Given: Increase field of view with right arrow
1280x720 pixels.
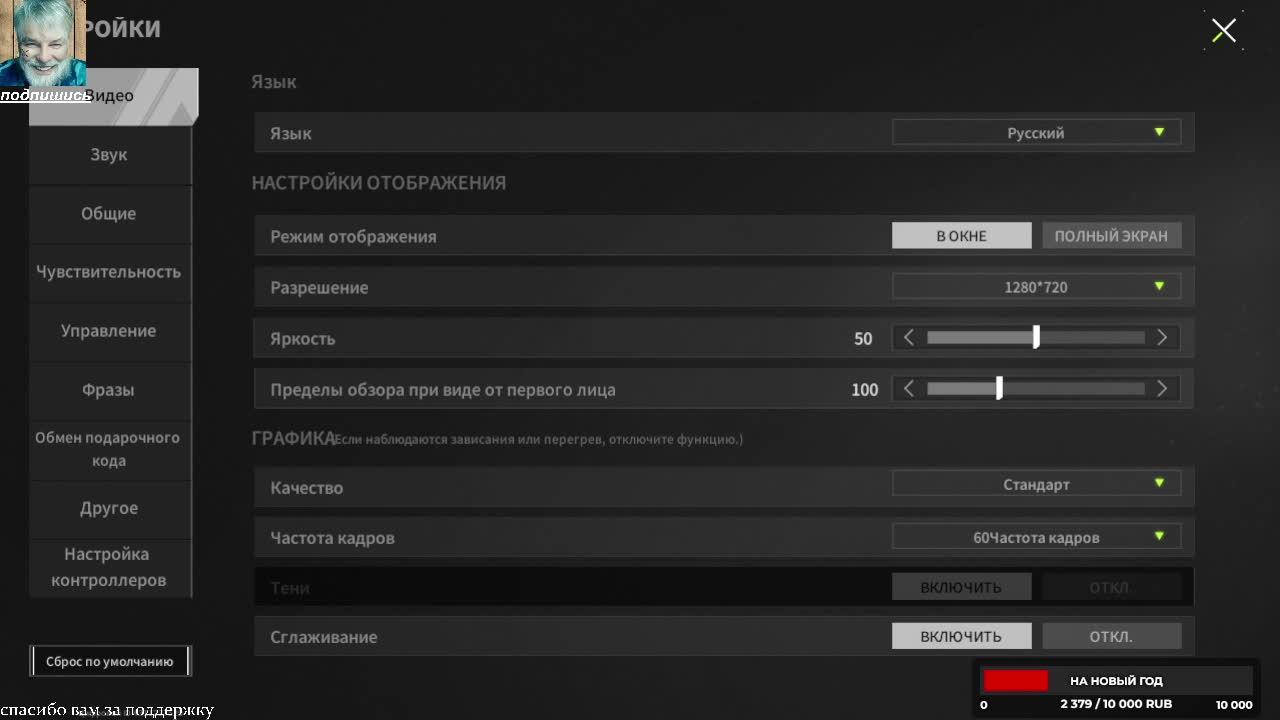Looking at the screenshot, I should point(1162,389).
